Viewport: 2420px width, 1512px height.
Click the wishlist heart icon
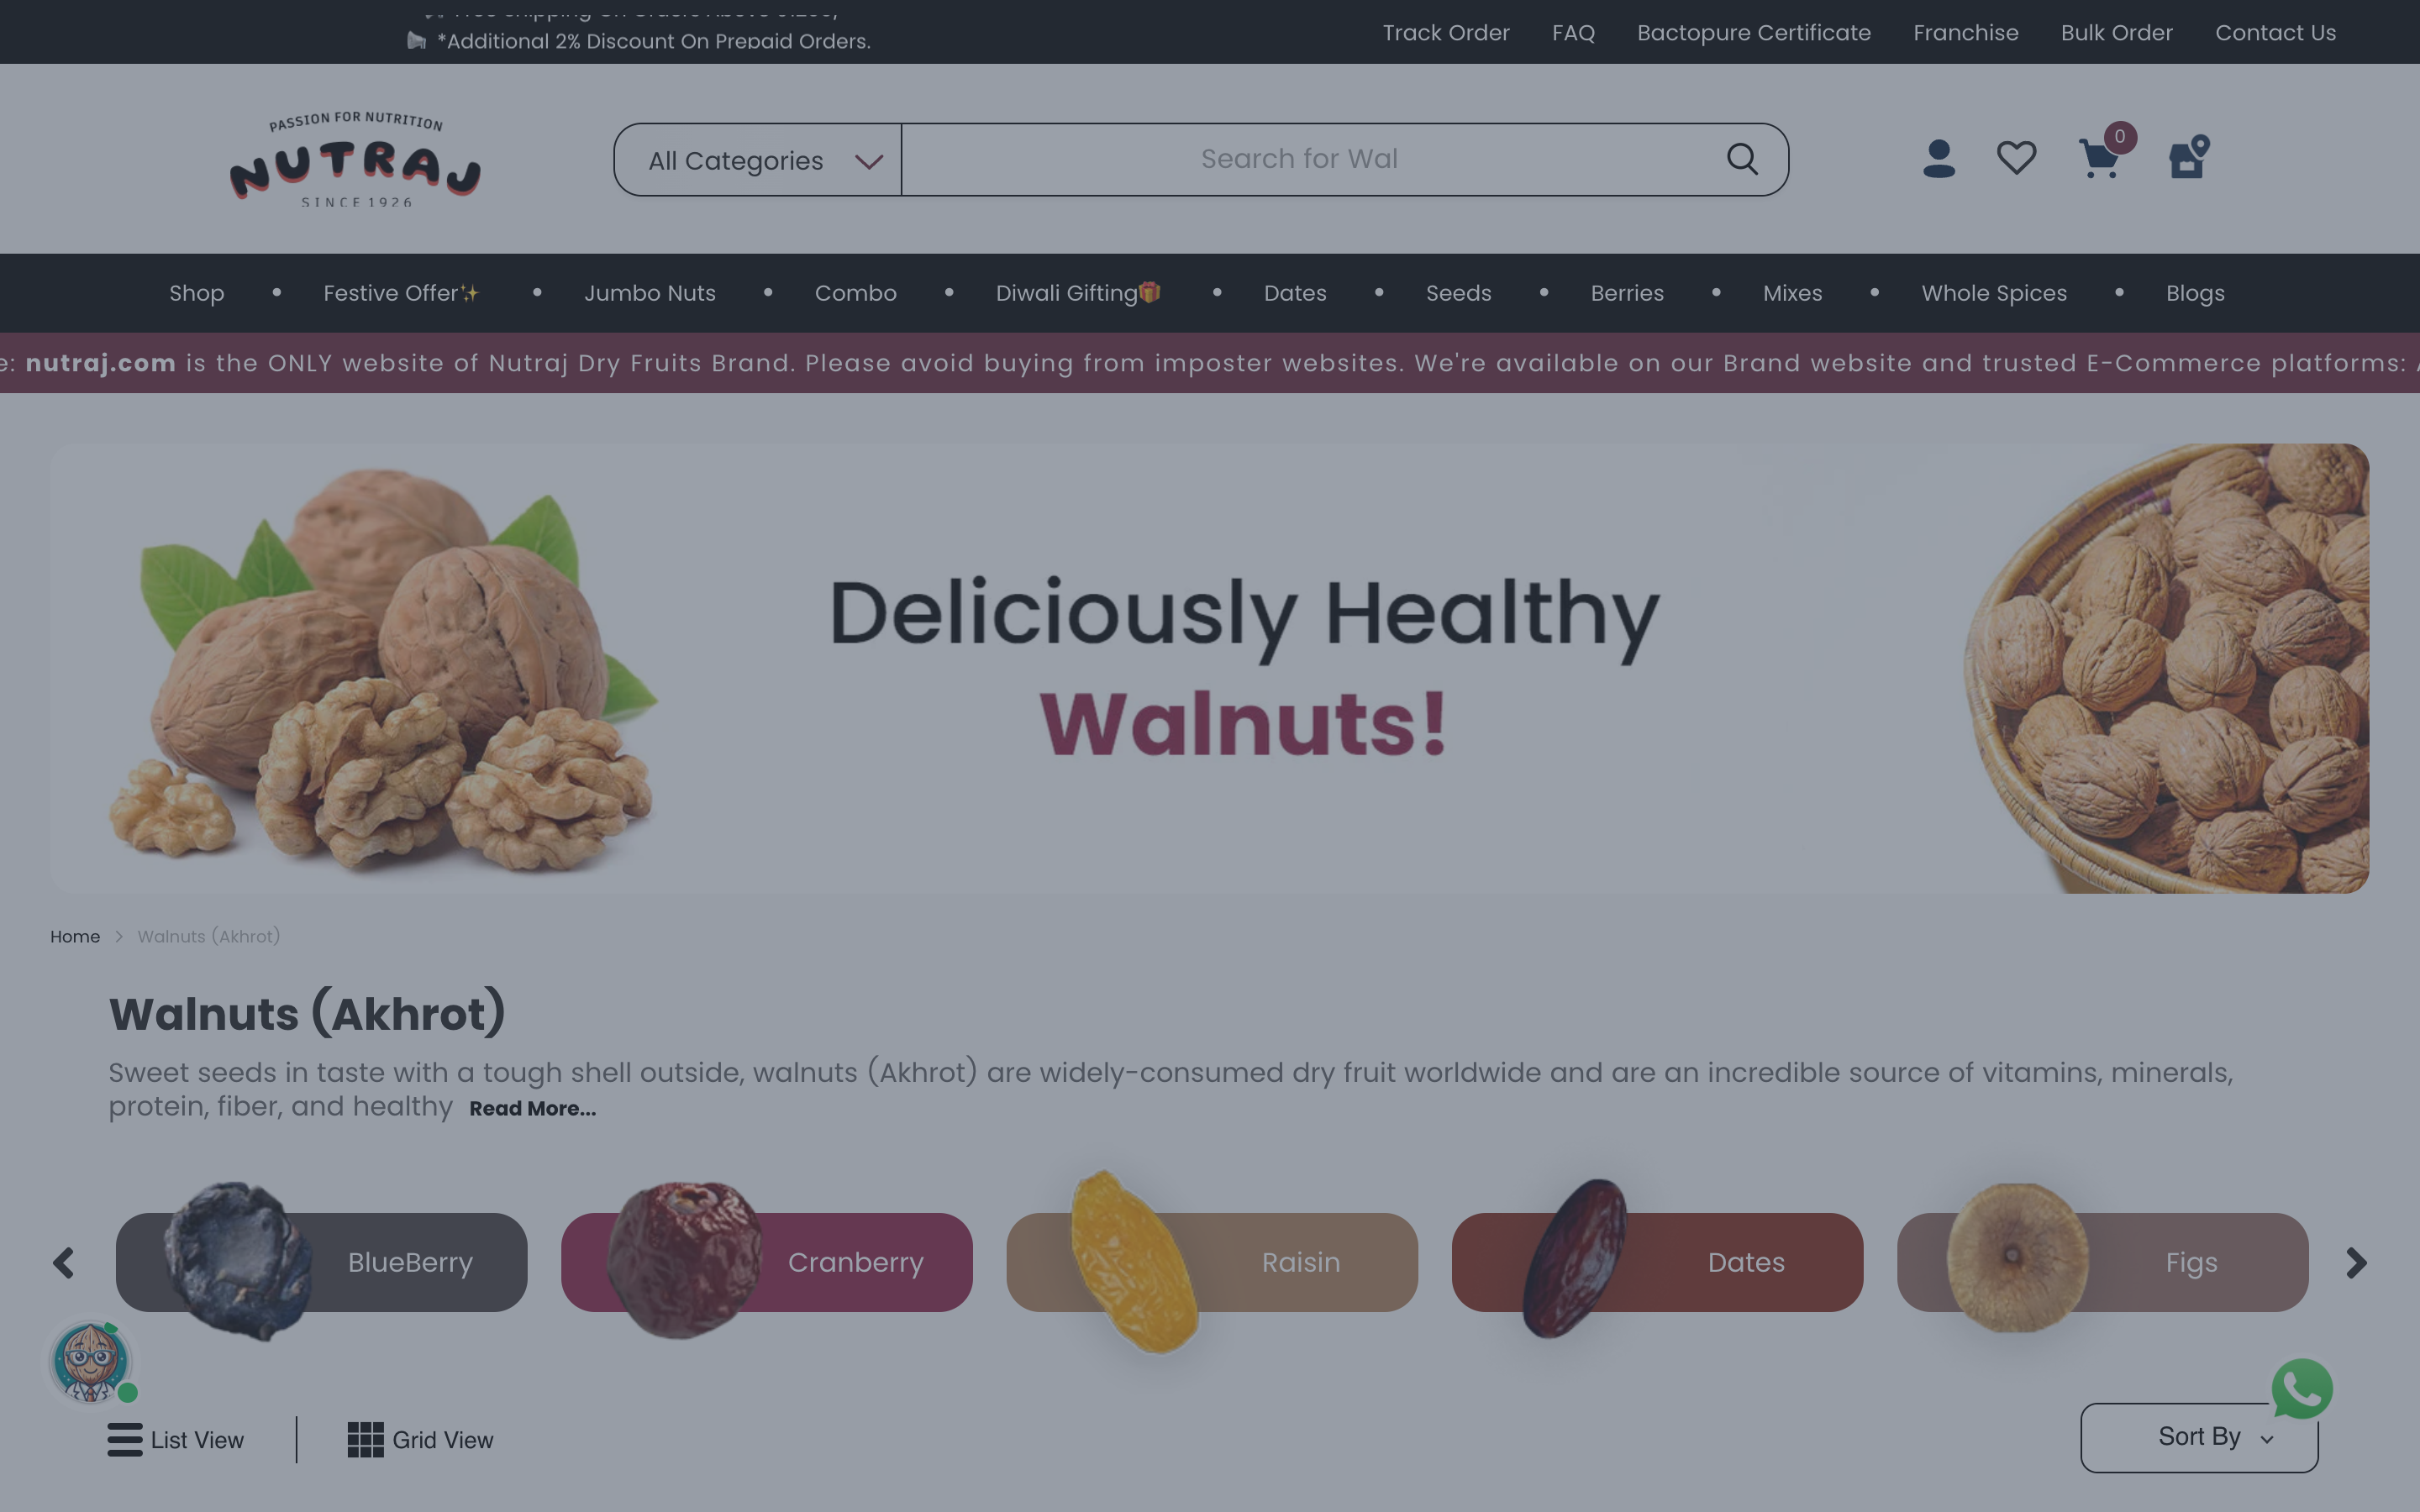pyautogui.click(x=2016, y=159)
